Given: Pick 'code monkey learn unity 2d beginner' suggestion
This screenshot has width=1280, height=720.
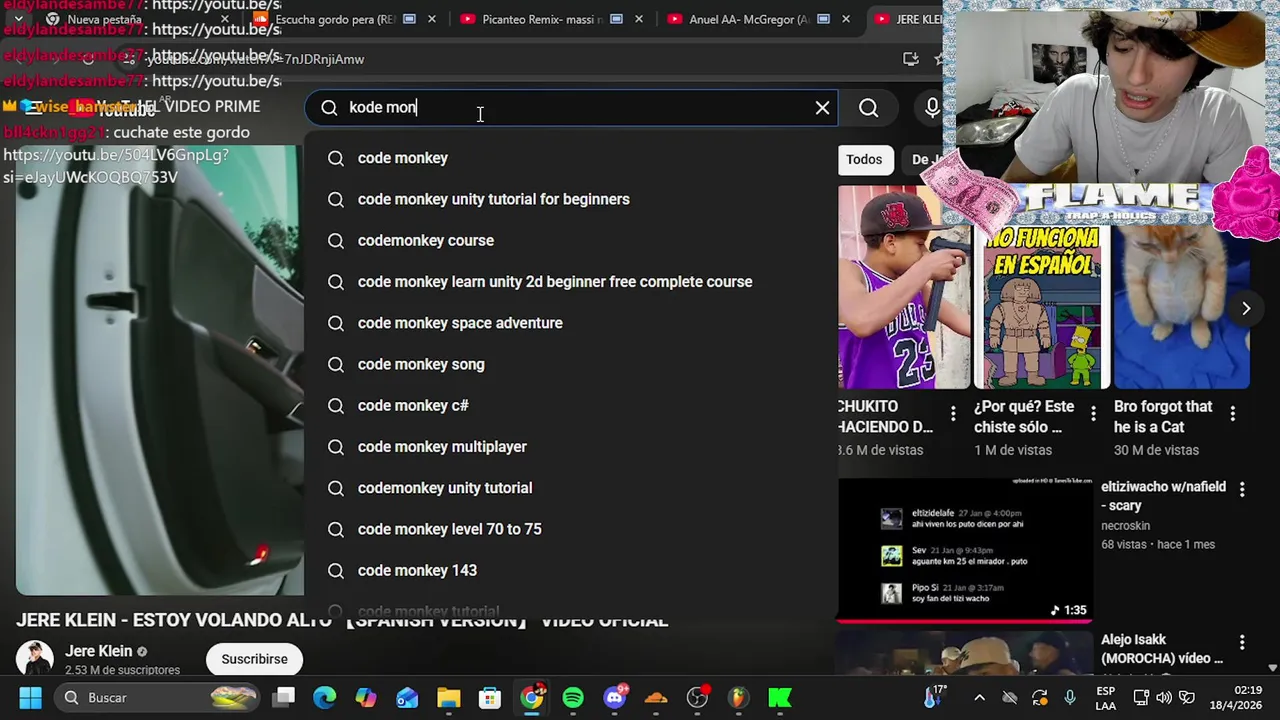Looking at the screenshot, I should coord(571,281).
